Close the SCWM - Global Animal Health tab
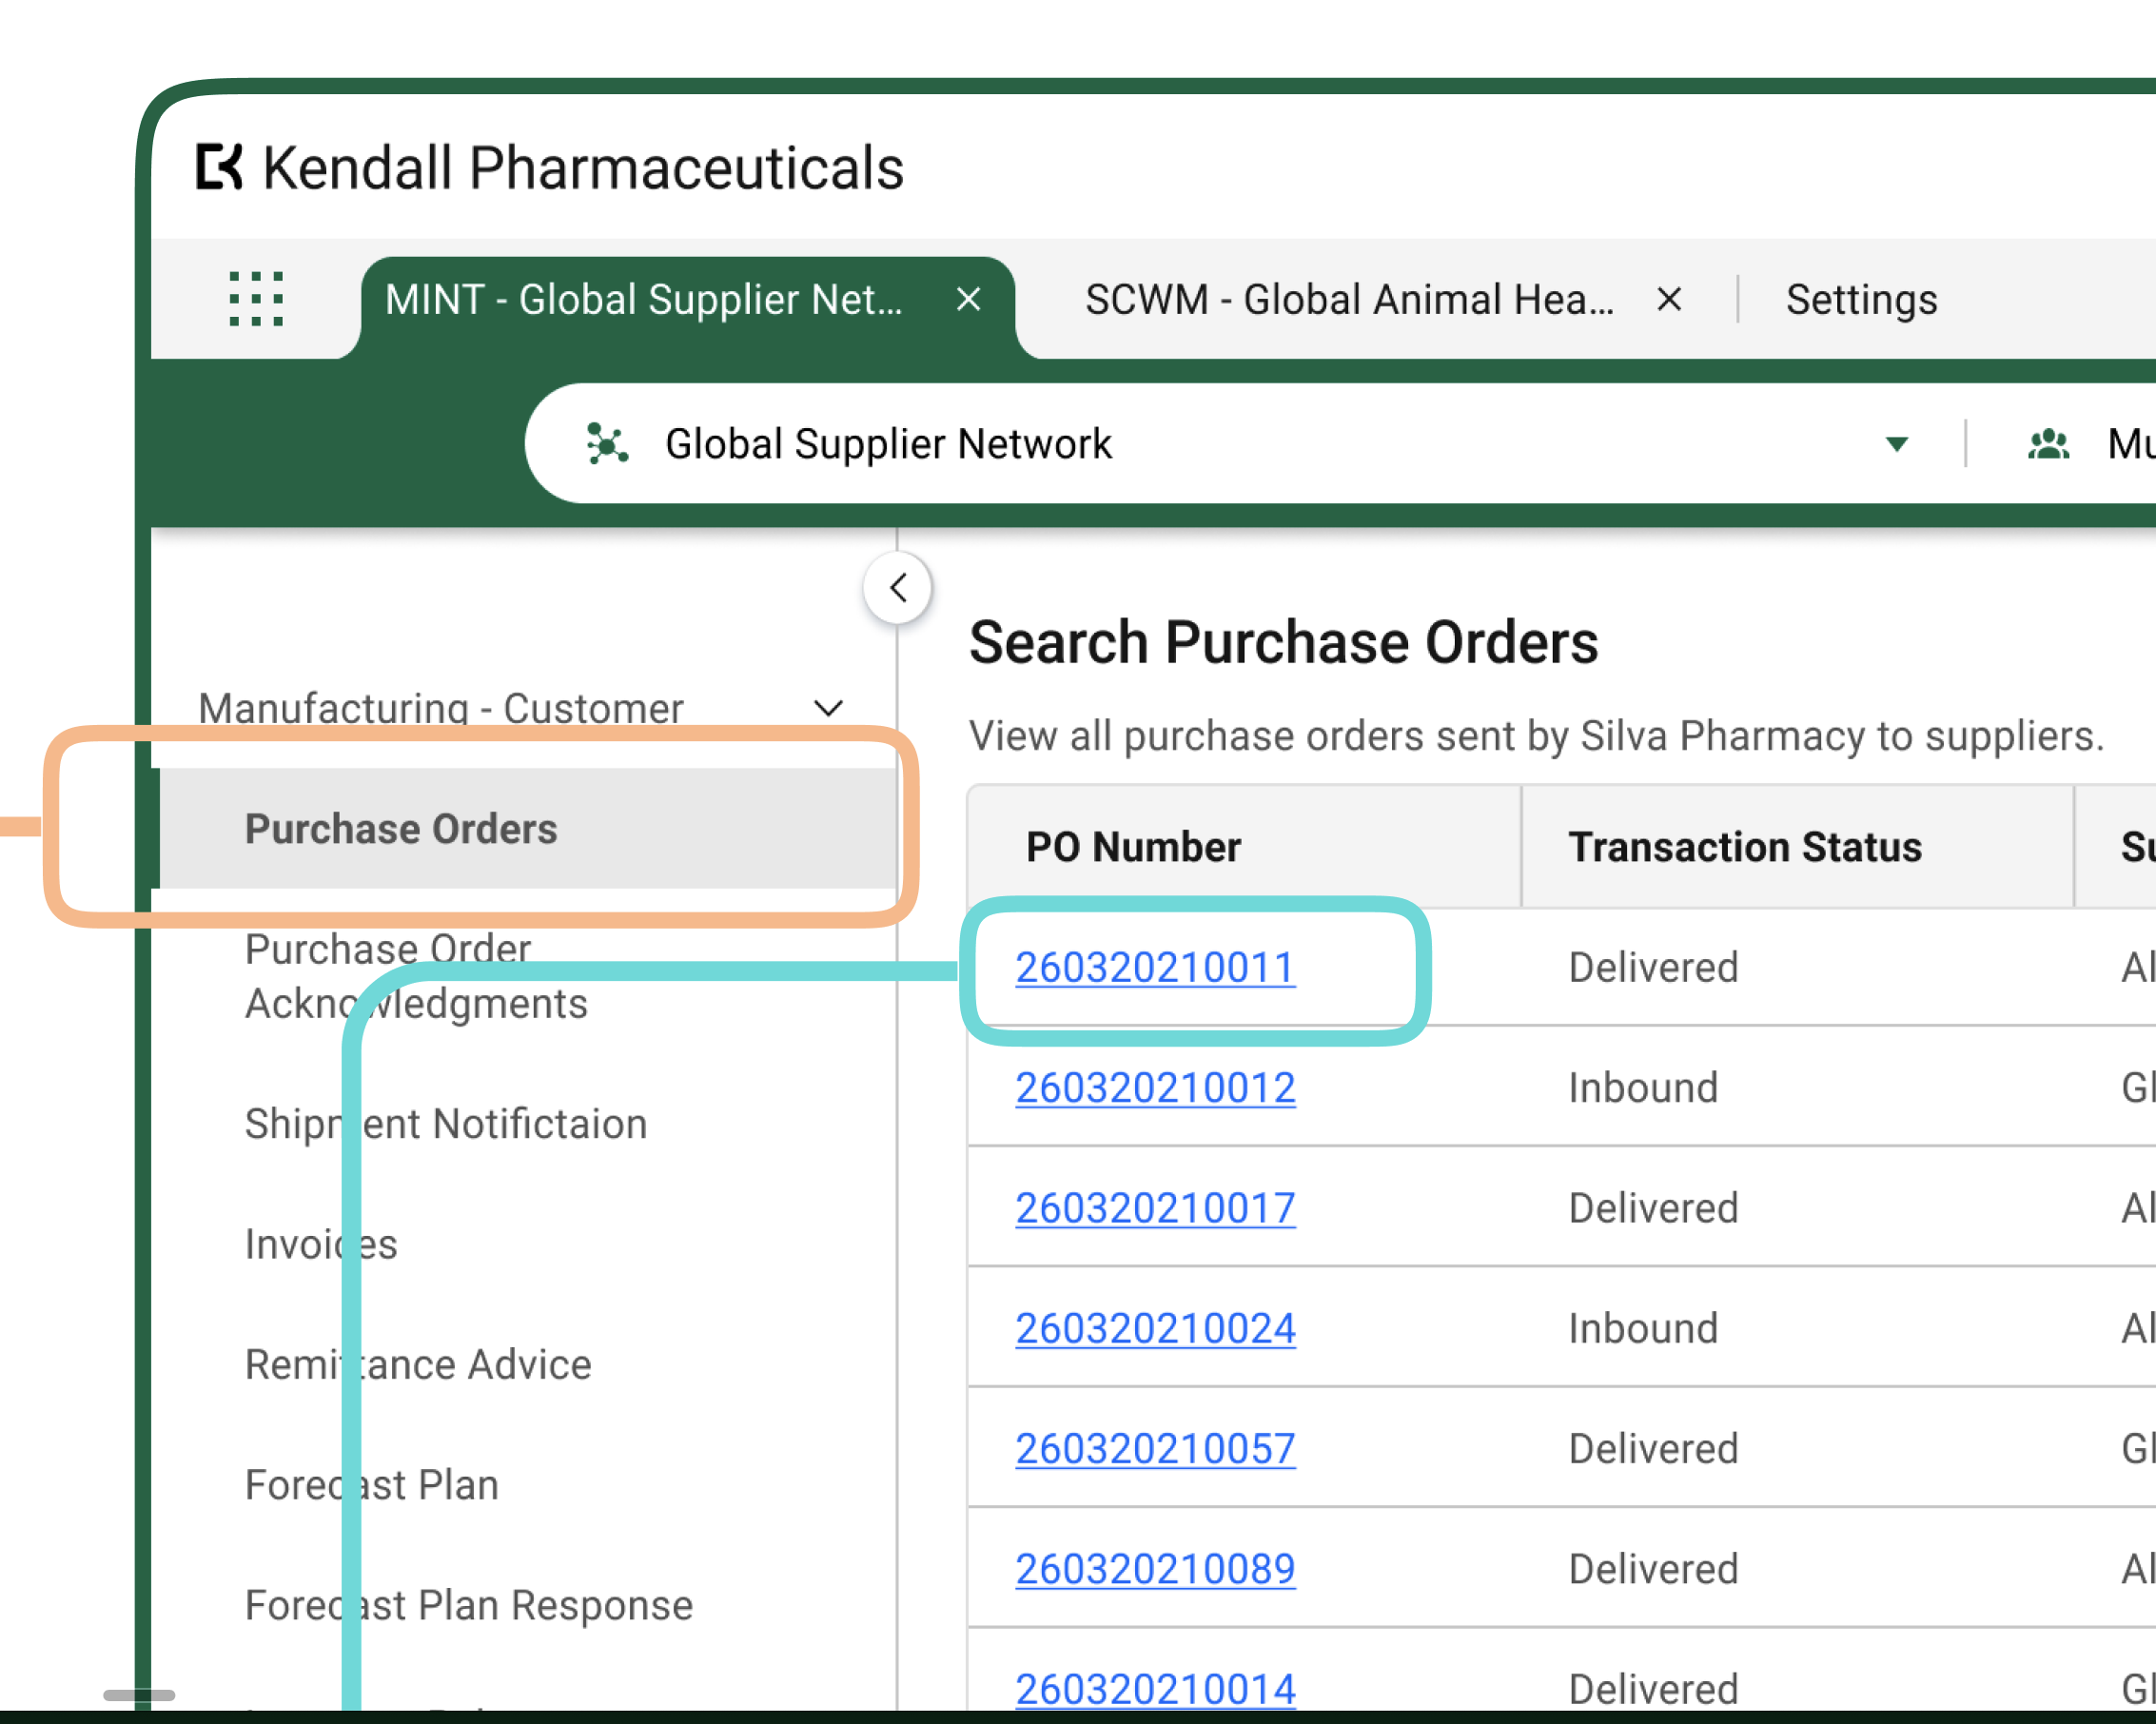 click(1668, 298)
